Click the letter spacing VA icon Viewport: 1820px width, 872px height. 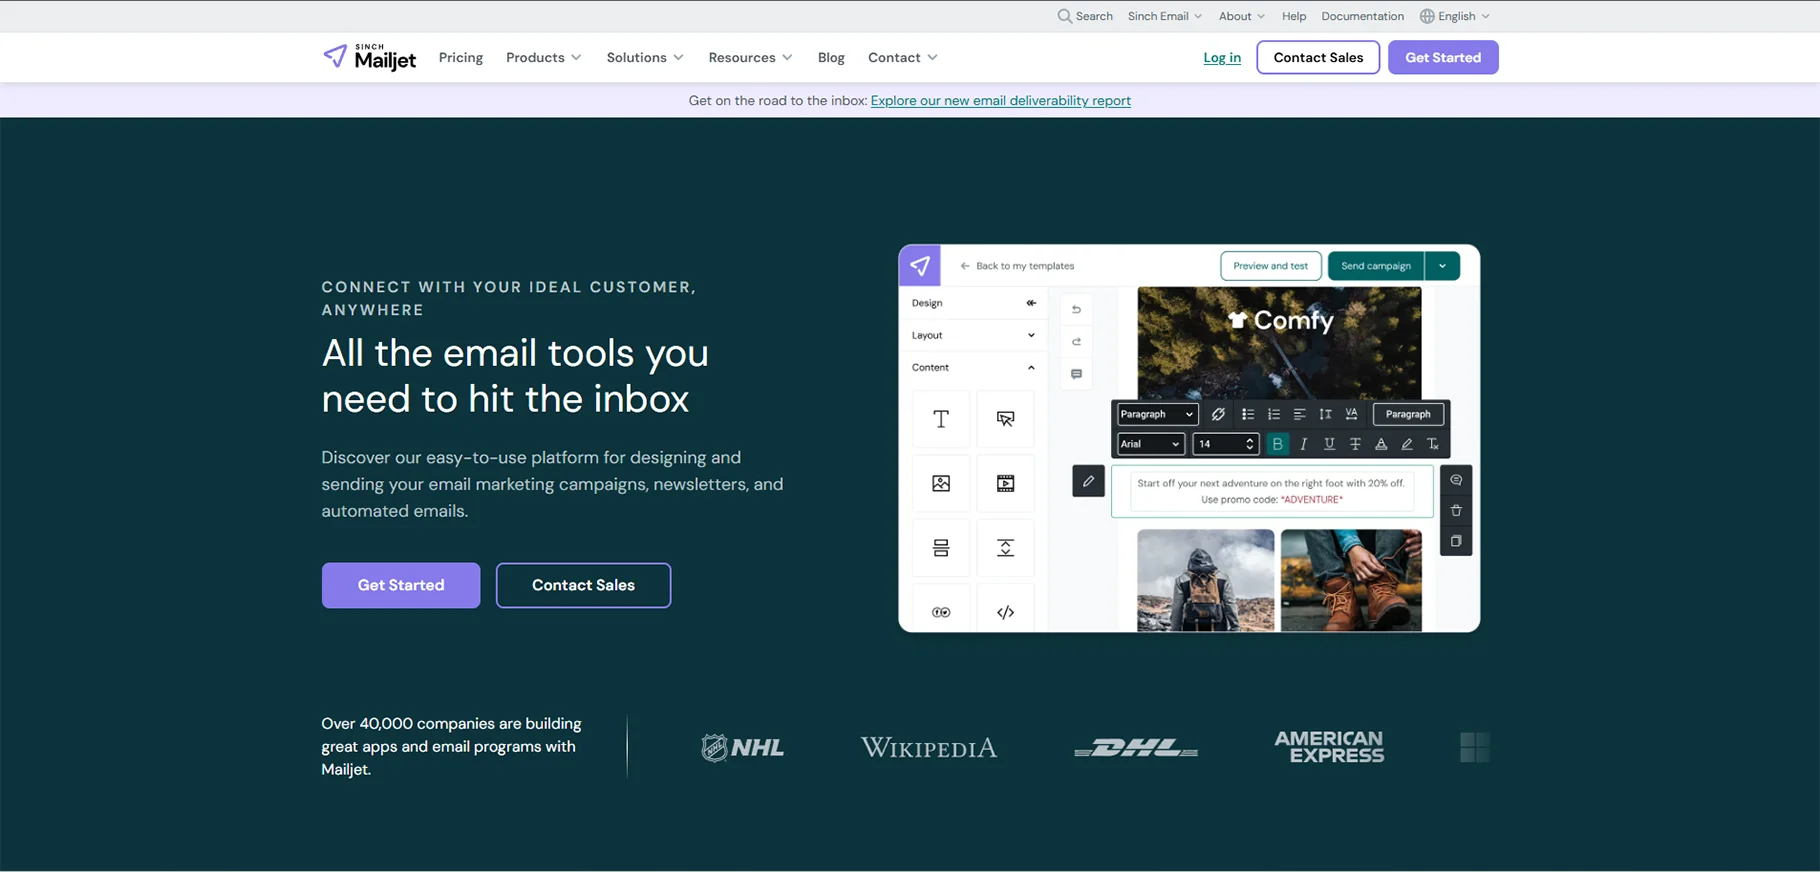(1351, 414)
